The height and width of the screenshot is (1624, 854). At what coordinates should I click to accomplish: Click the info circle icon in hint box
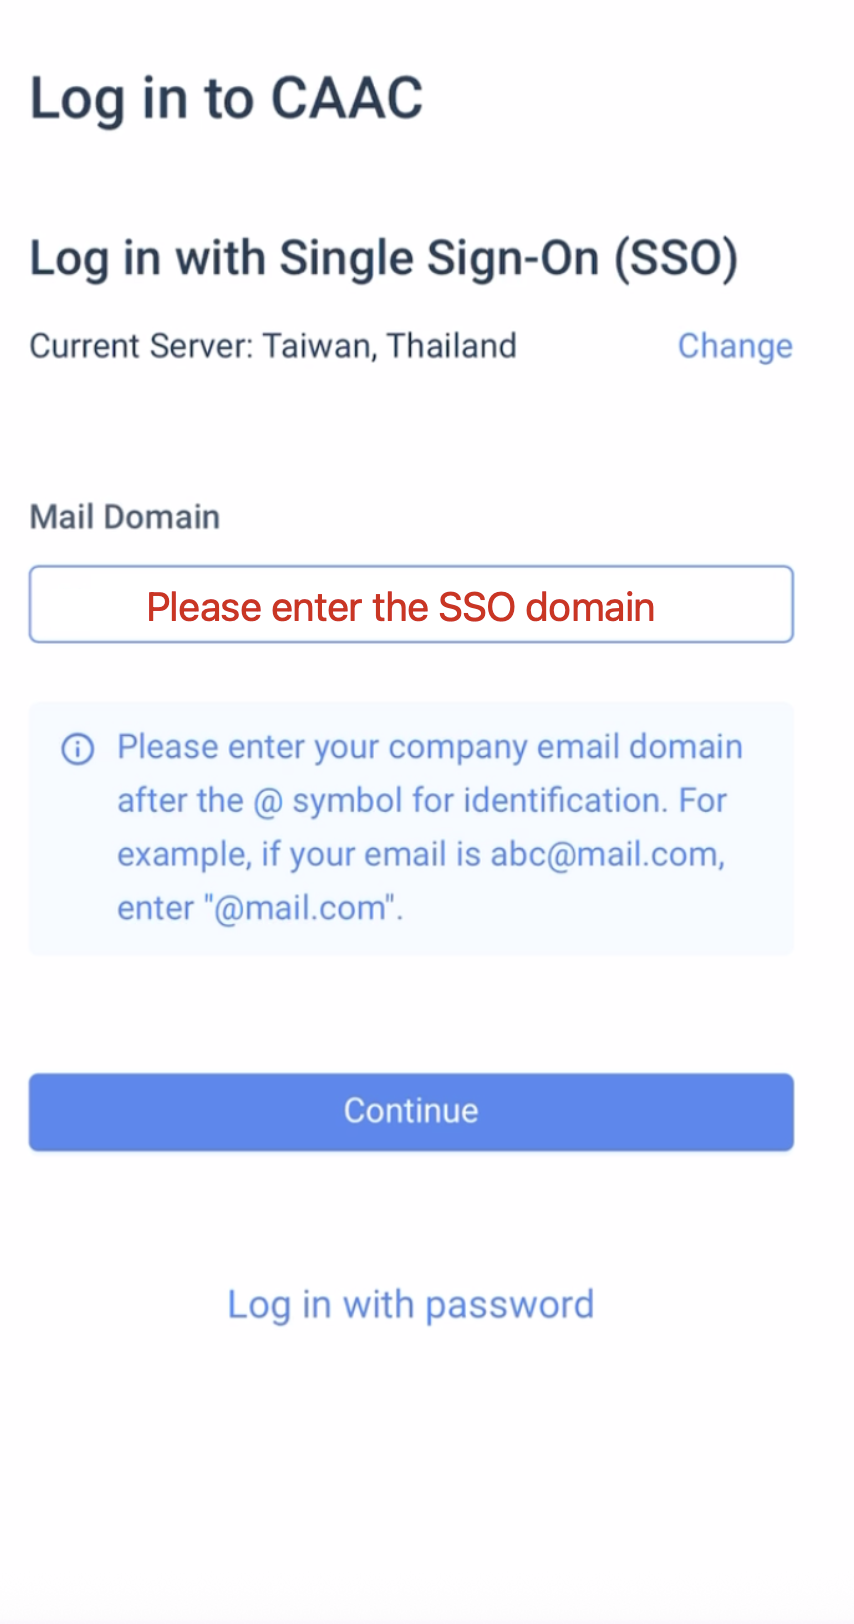pos(78,748)
